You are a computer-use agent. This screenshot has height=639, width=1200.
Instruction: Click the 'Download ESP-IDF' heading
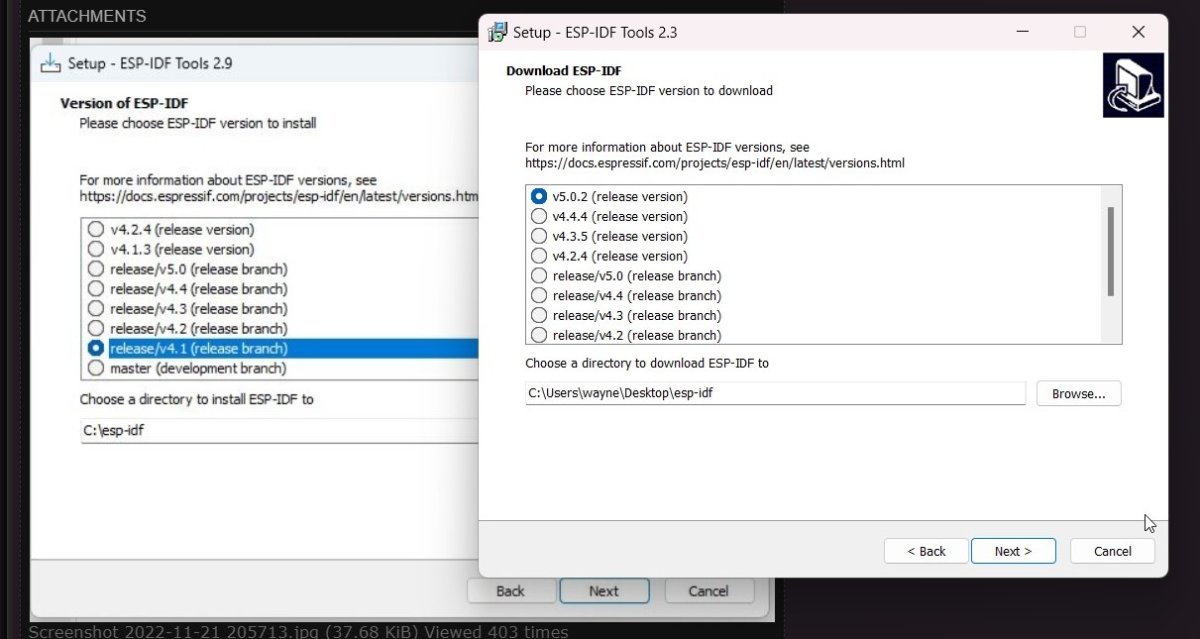pyautogui.click(x=563, y=71)
